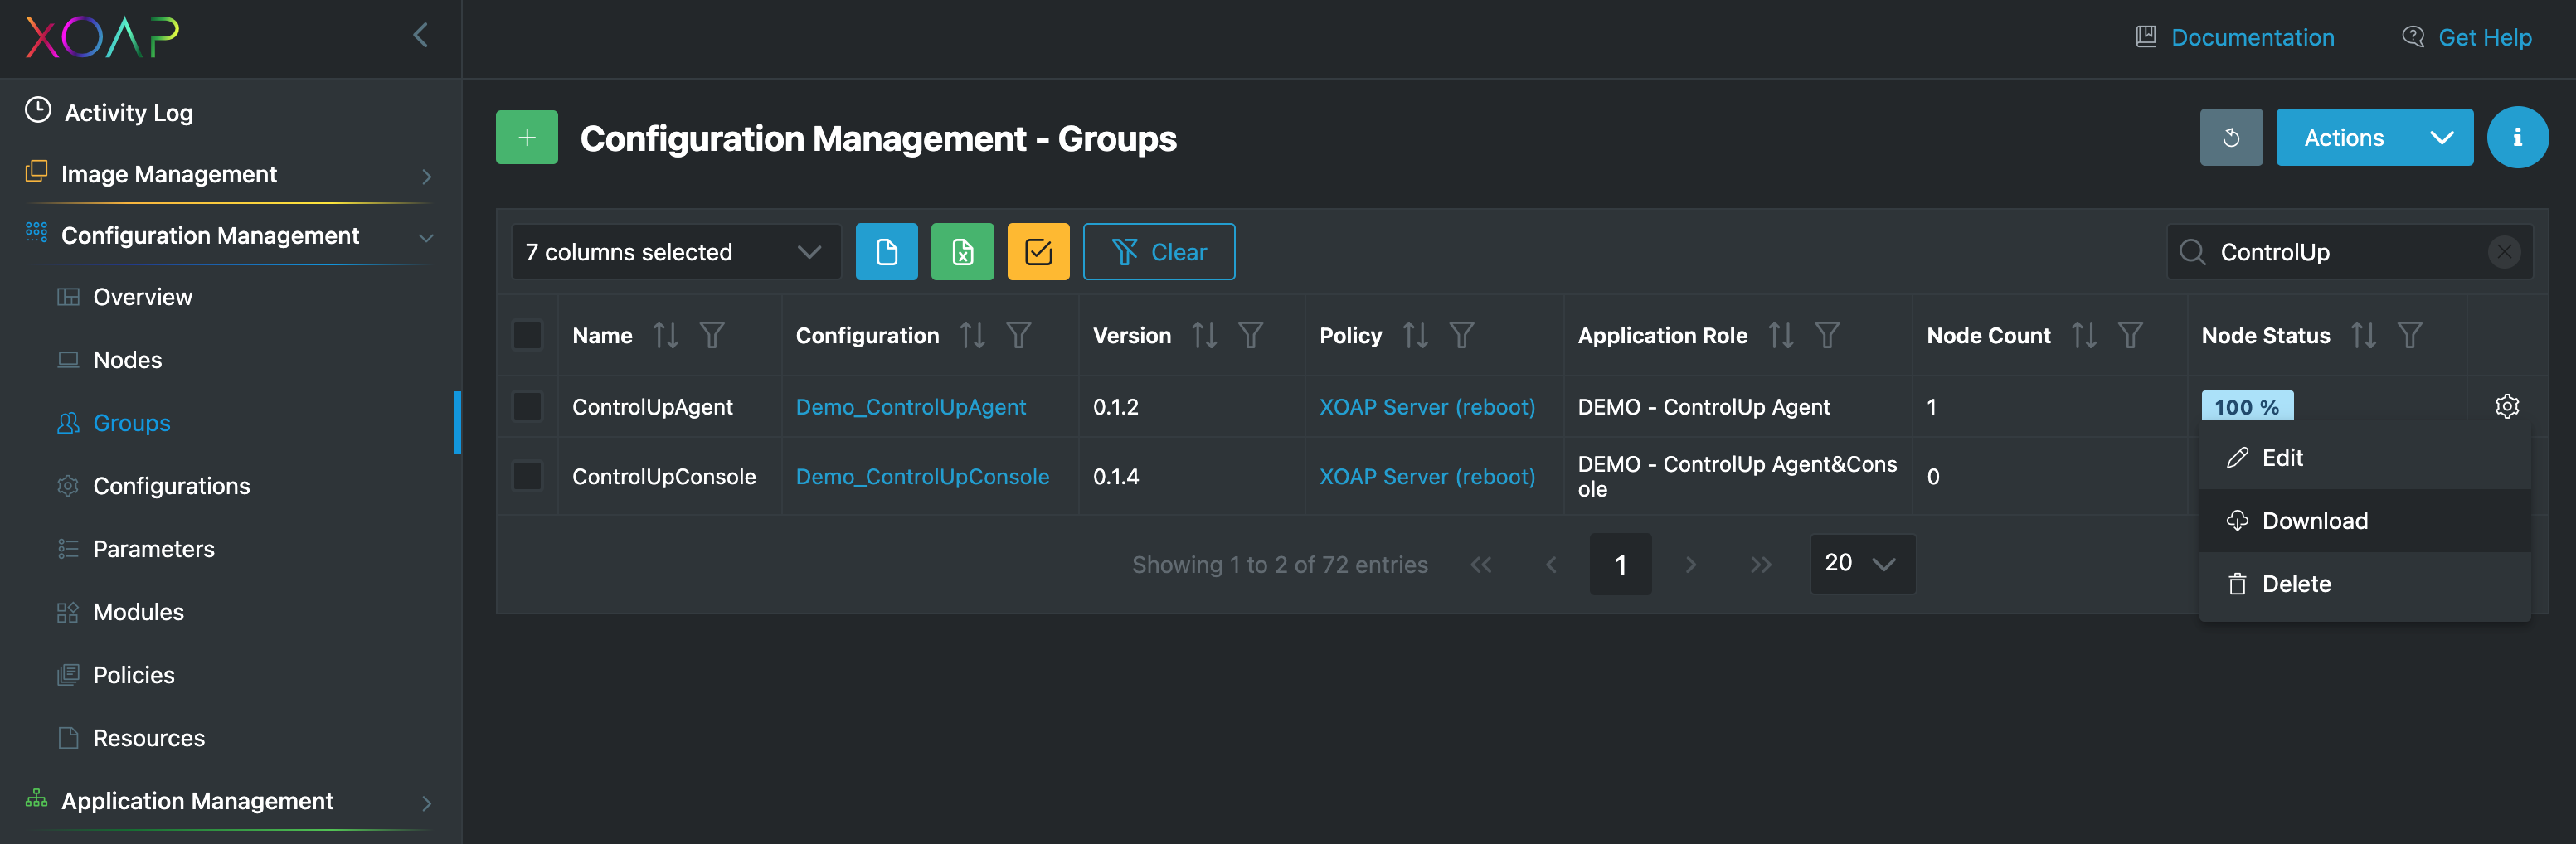This screenshot has width=2576, height=844.
Task: Sort by Configuration column
Action: pyautogui.click(x=972, y=335)
